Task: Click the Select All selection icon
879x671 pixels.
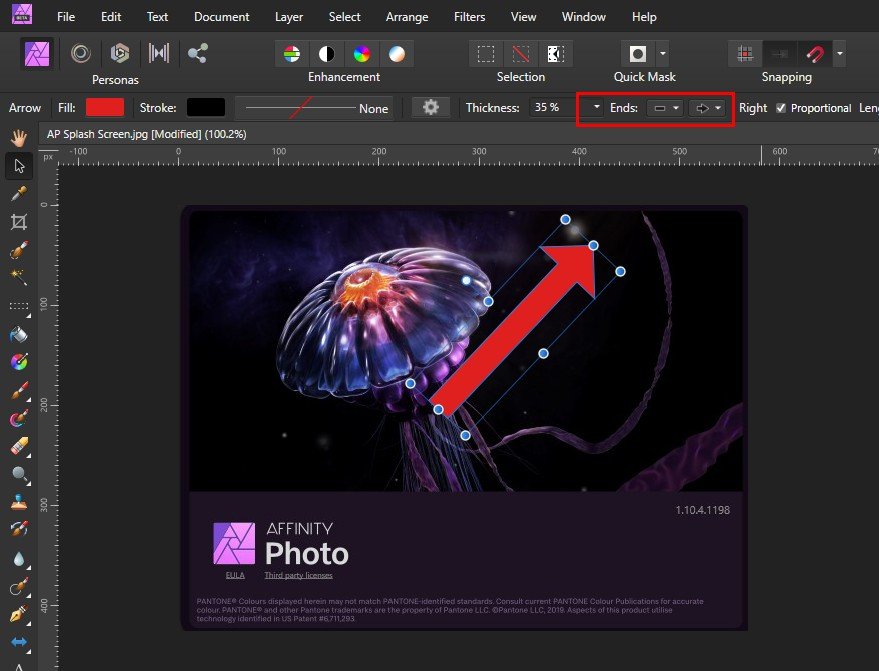Action: coord(485,54)
